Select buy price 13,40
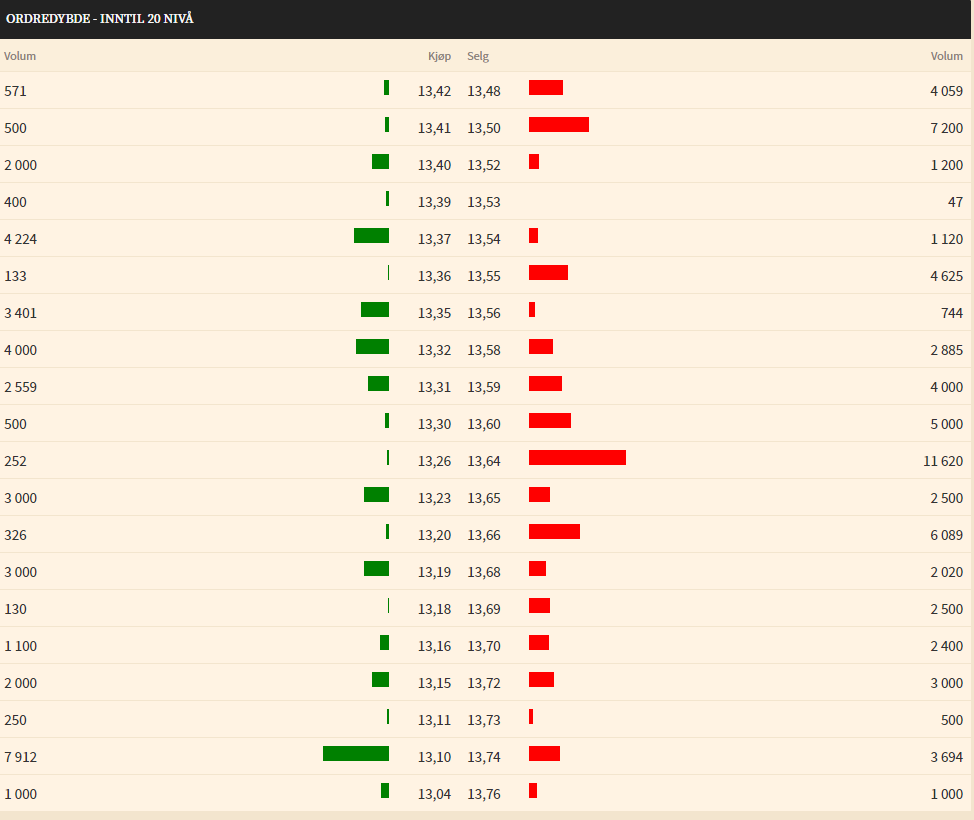The width and height of the screenshot is (974, 820). [434, 165]
